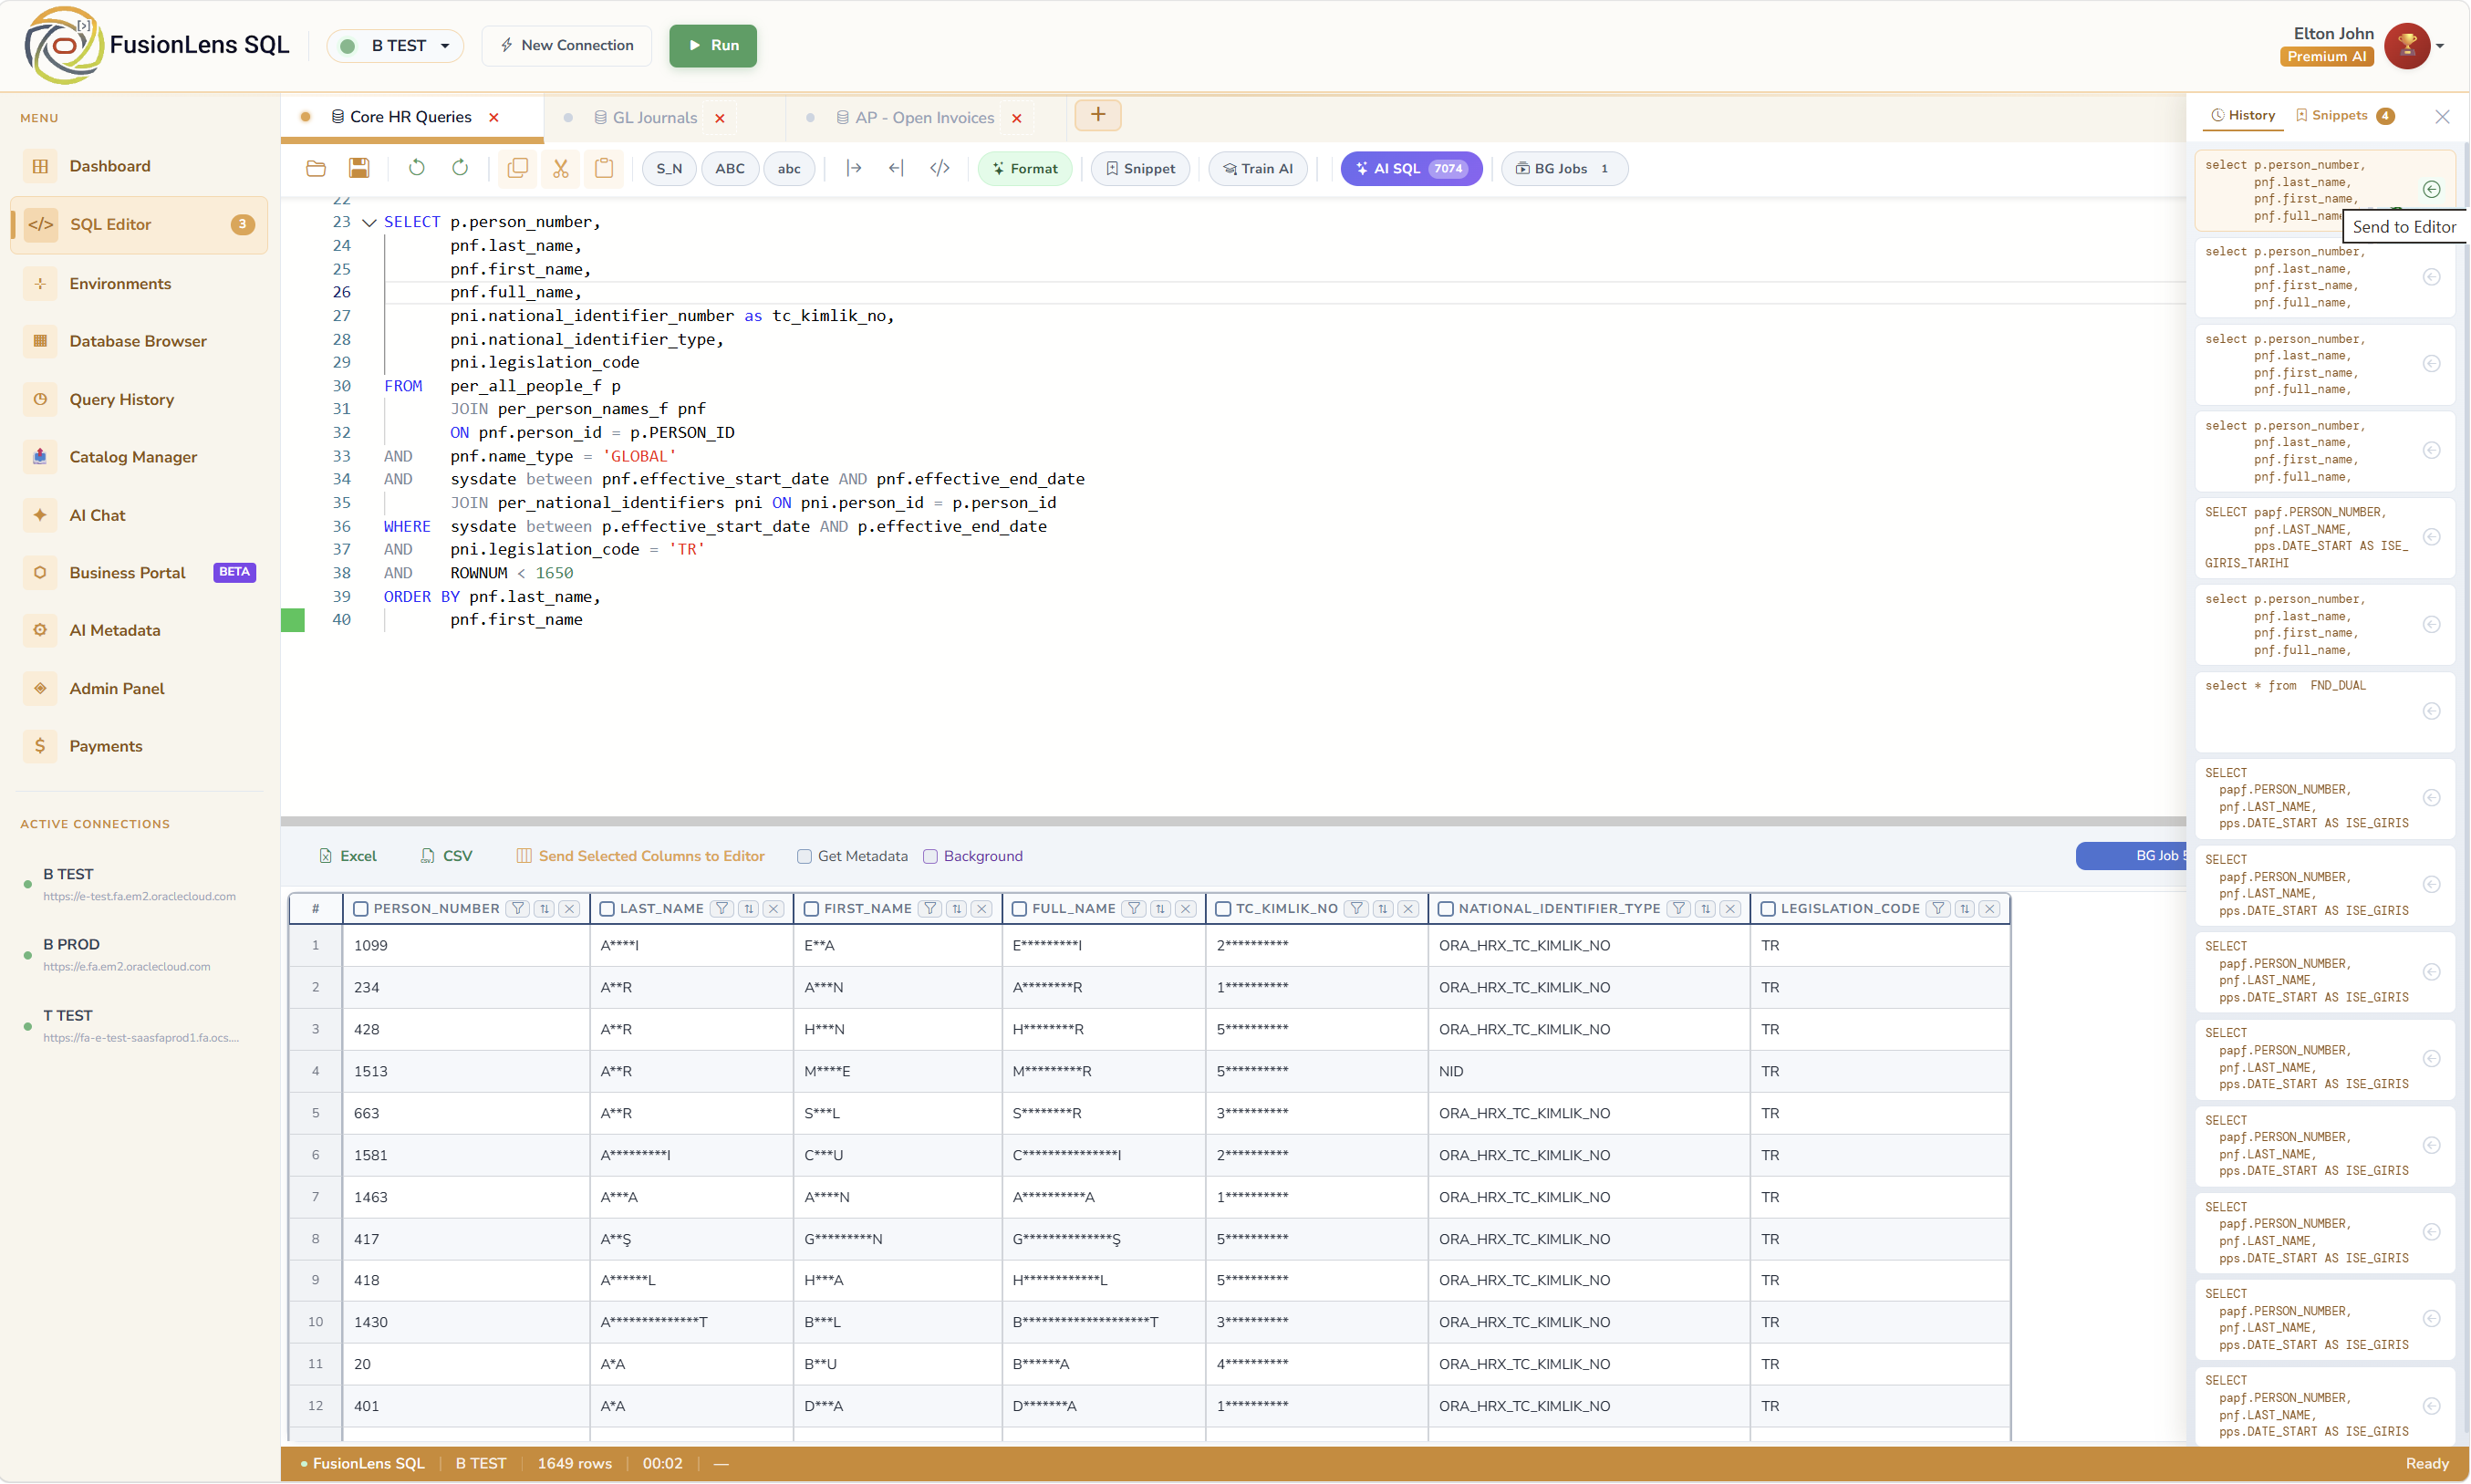
Task: Open user menu arrow beside Elton John
Action: (2439, 46)
